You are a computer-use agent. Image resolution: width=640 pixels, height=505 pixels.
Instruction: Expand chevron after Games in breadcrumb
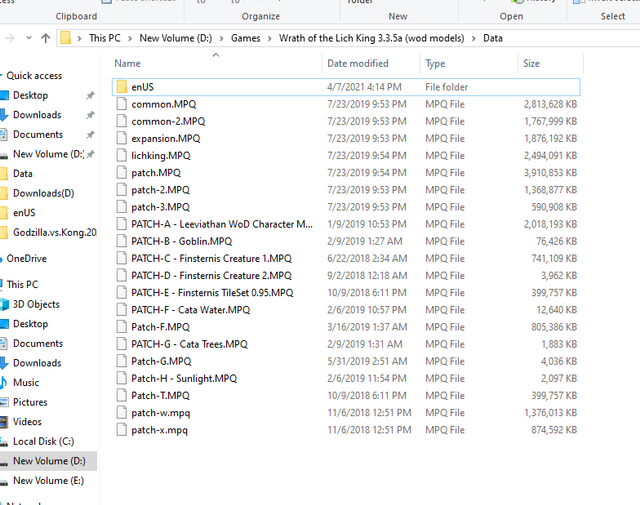tap(269, 38)
